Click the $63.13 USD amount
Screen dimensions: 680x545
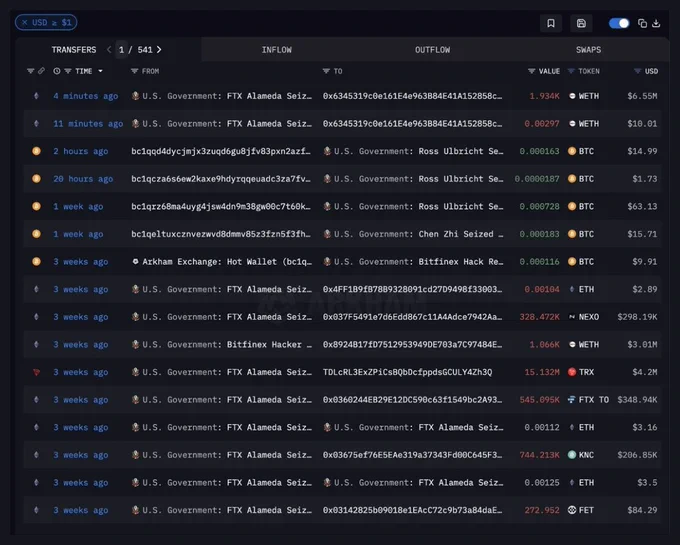coord(642,206)
